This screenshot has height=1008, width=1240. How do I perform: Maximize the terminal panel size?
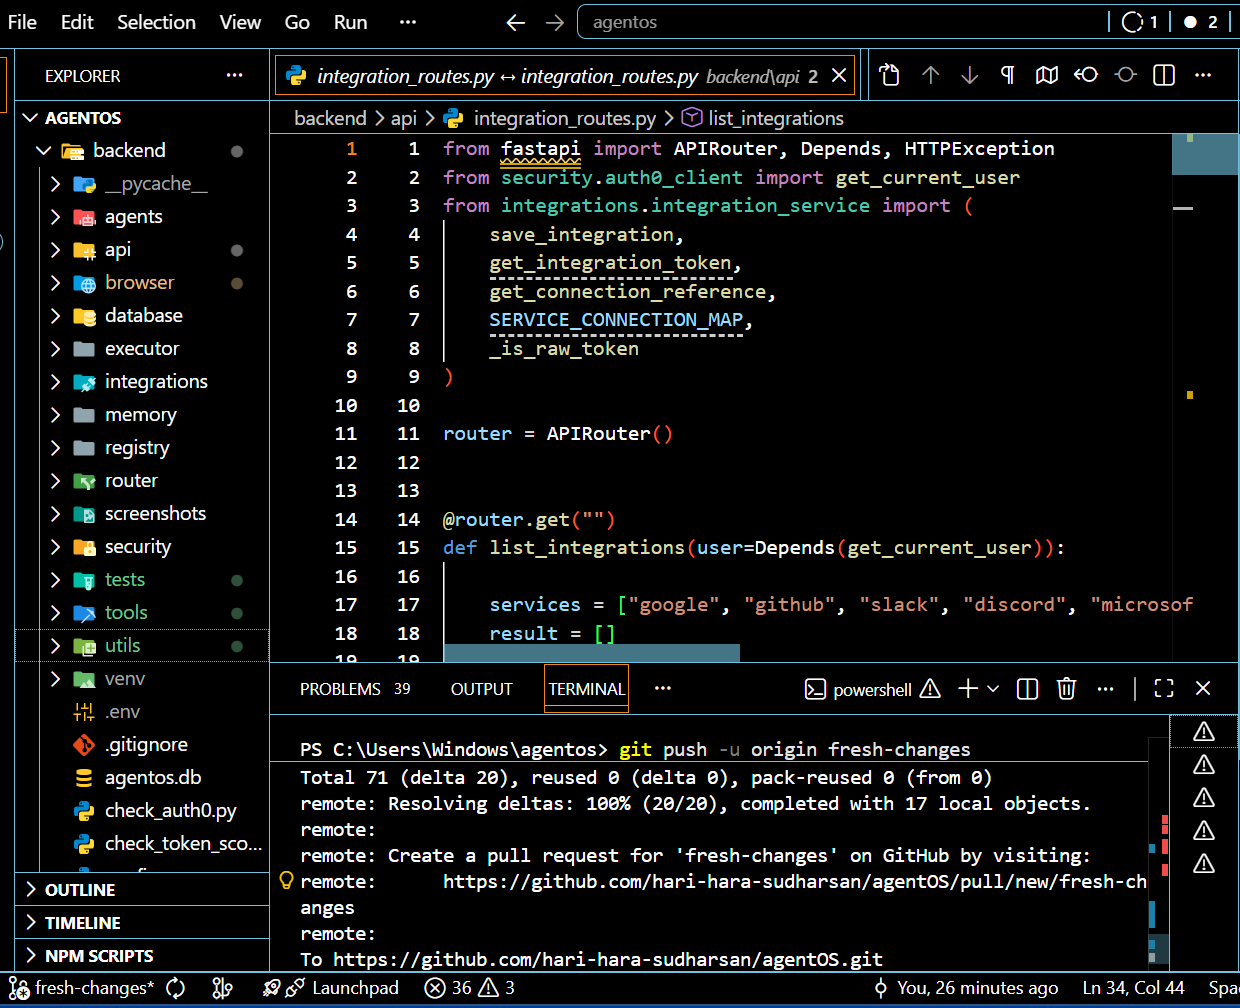(x=1163, y=689)
